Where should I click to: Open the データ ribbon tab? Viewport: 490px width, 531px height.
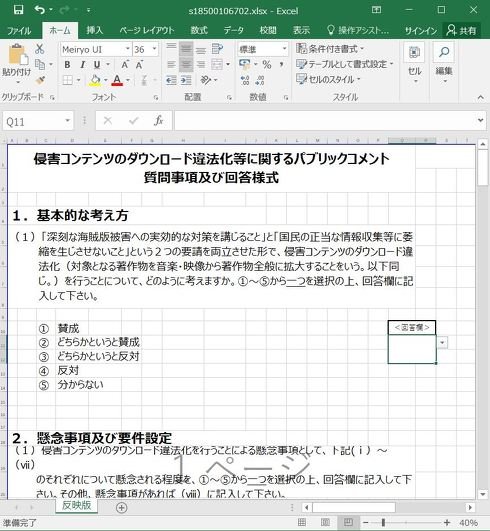[233, 30]
